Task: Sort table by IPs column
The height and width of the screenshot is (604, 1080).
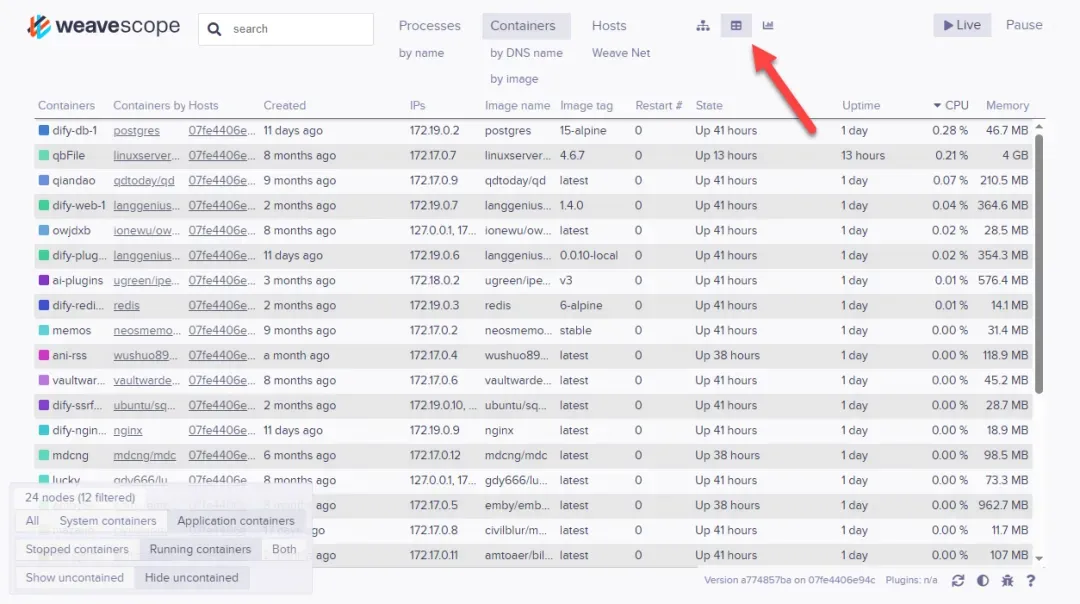Action: (x=417, y=105)
